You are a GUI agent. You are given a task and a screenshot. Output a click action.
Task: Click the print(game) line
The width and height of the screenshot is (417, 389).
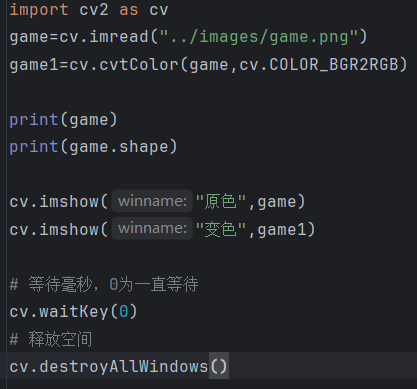(x=63, y=119)
